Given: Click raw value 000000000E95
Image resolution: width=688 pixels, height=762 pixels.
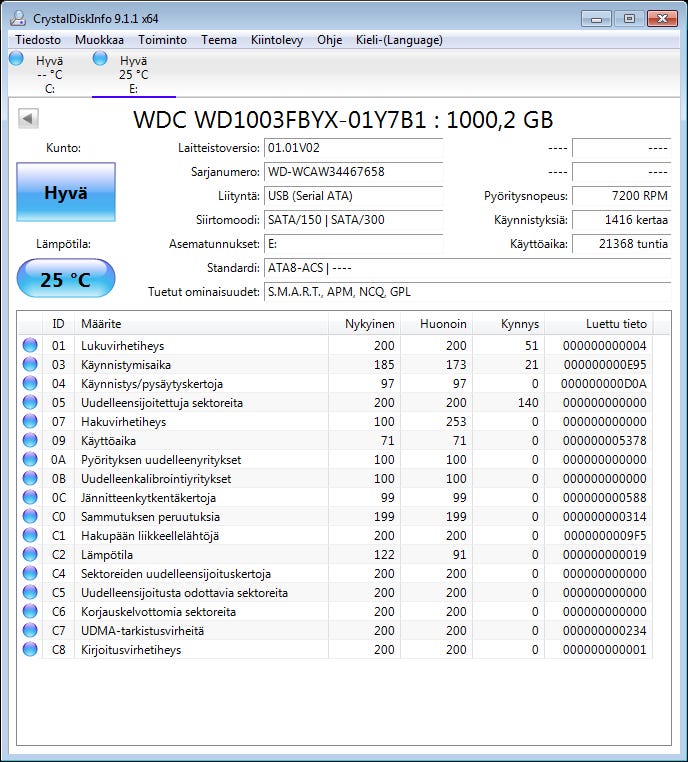Looking at the screenshot, I should click(x=605, y=364).
